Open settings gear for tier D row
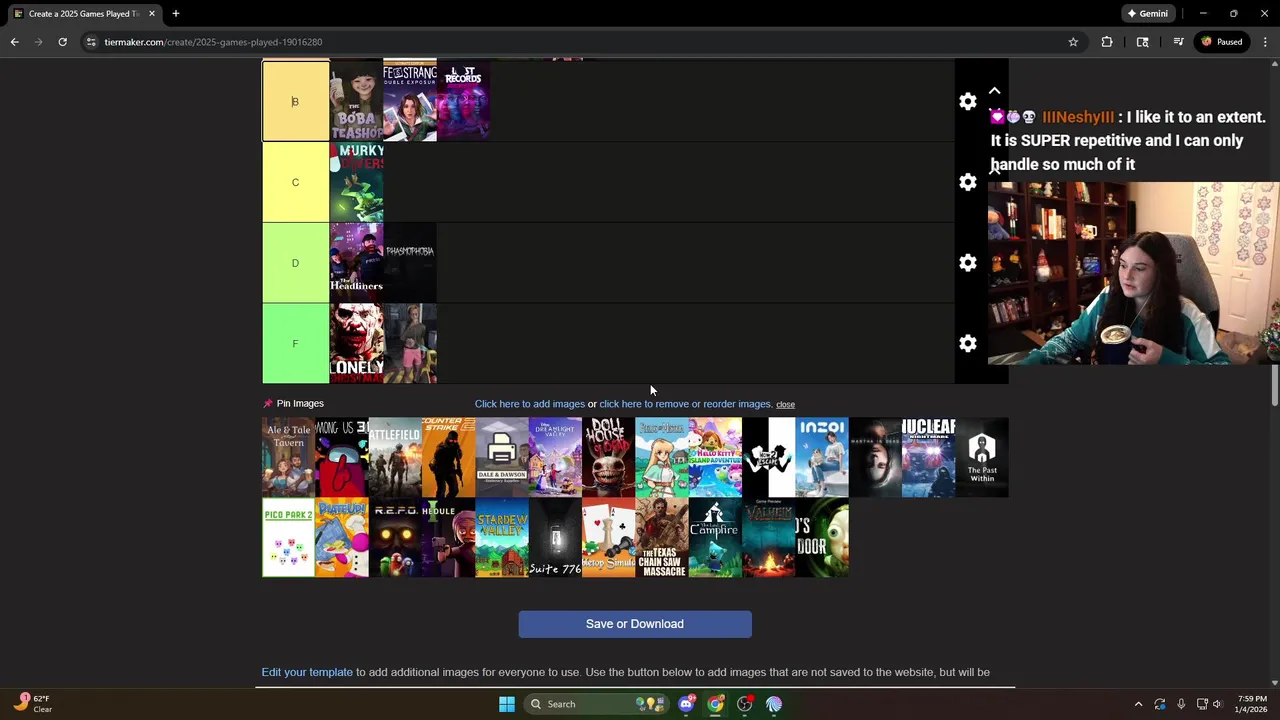The height and width of the screenshot is (720, 1280). 967,263
